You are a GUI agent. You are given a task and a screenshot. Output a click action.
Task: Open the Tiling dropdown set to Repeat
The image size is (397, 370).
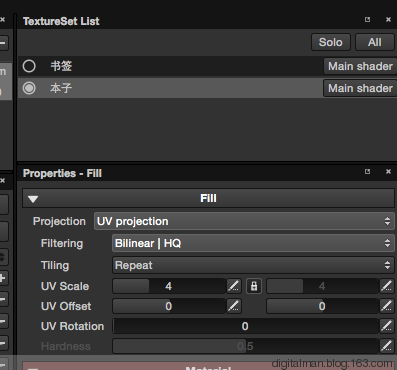[x=253, y=265]
